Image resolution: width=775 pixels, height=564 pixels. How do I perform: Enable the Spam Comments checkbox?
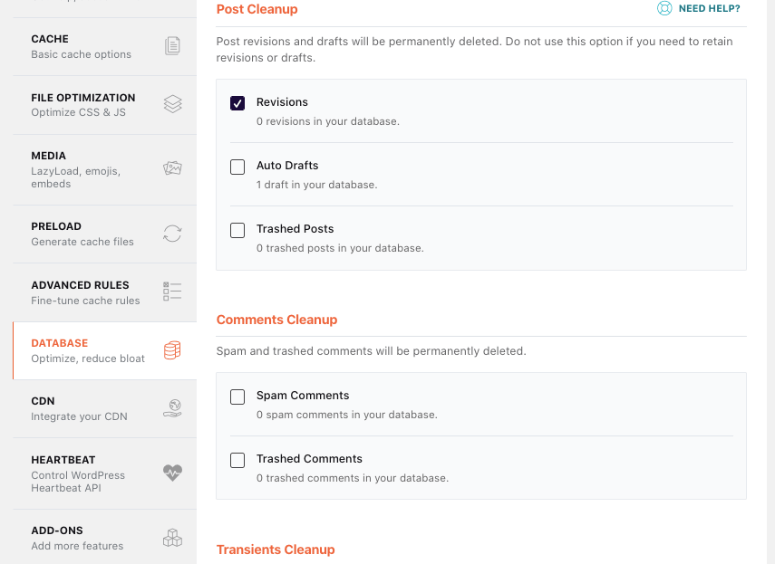[238, 397]
